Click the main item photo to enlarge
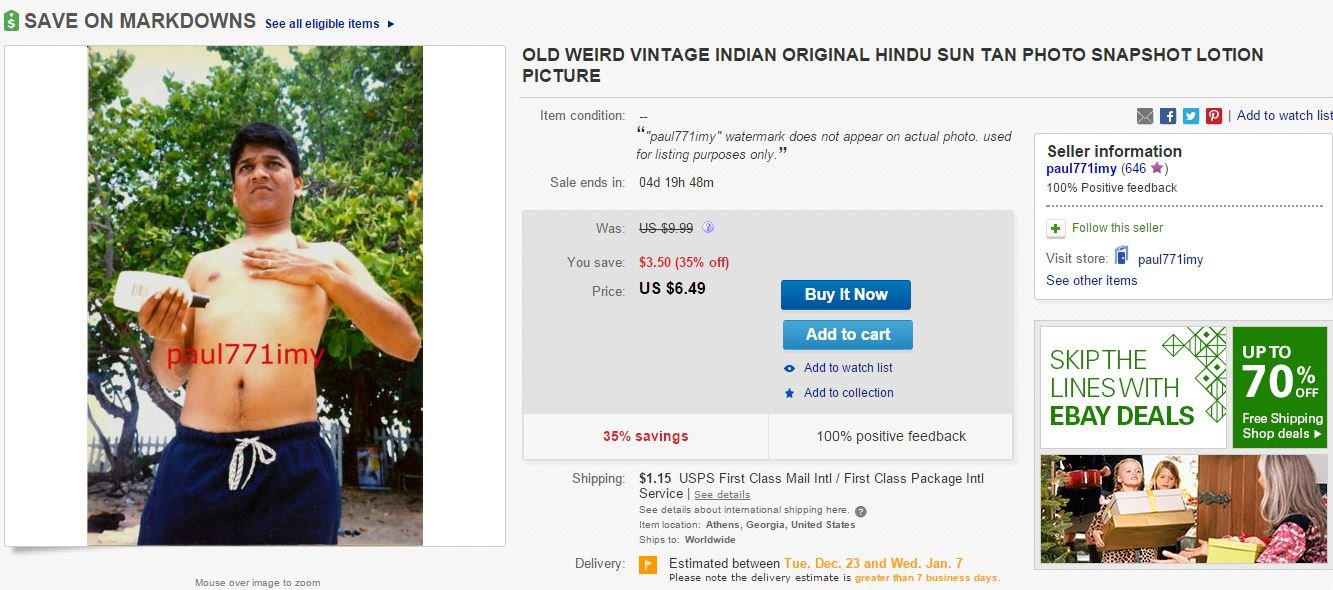Image resolution: width=1333 pixels, height=590 pixels. (x=255, y=296)
